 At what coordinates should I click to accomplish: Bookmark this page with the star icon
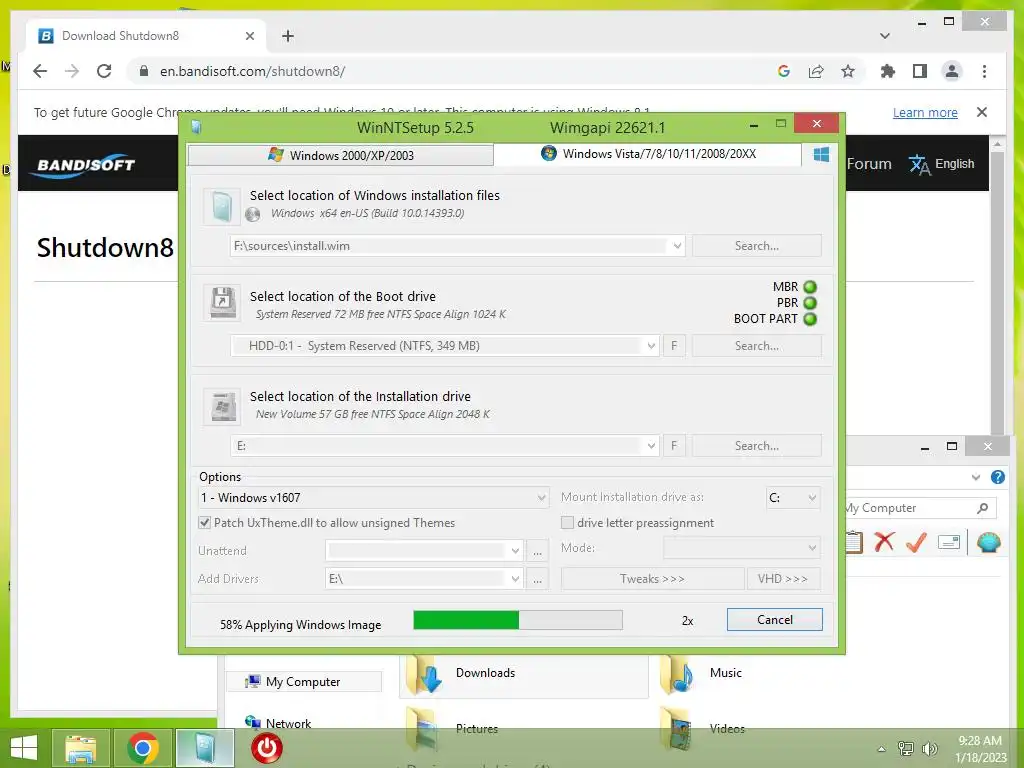coord(848,71)
